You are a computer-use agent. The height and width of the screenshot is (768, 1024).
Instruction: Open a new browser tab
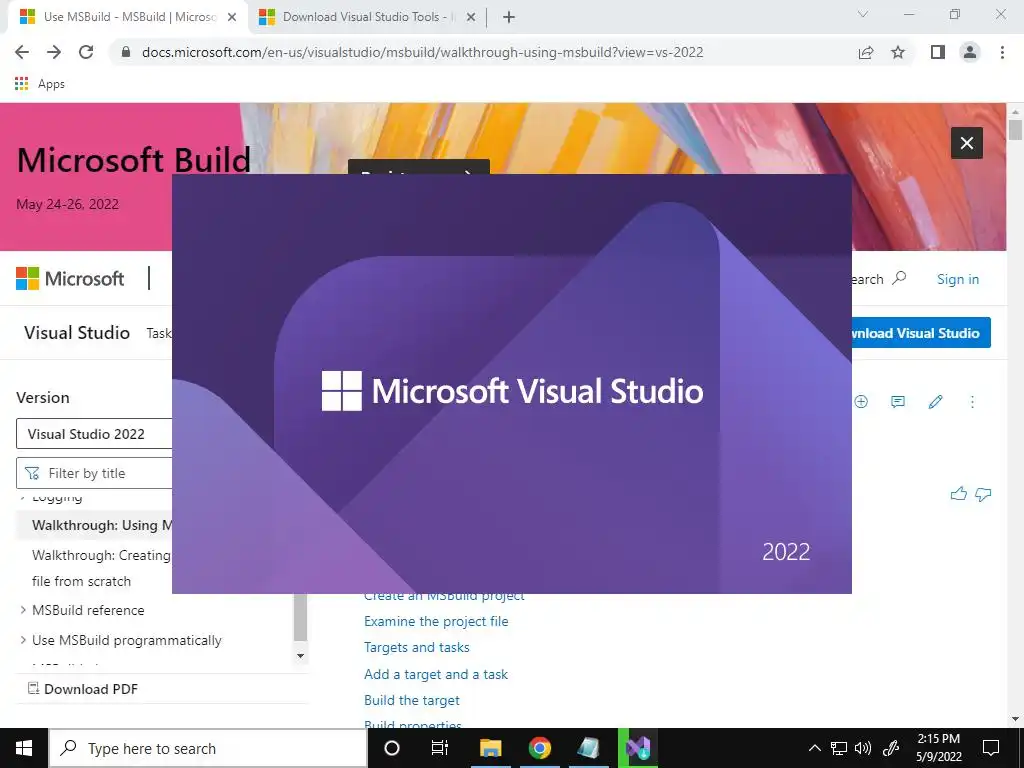509,18
